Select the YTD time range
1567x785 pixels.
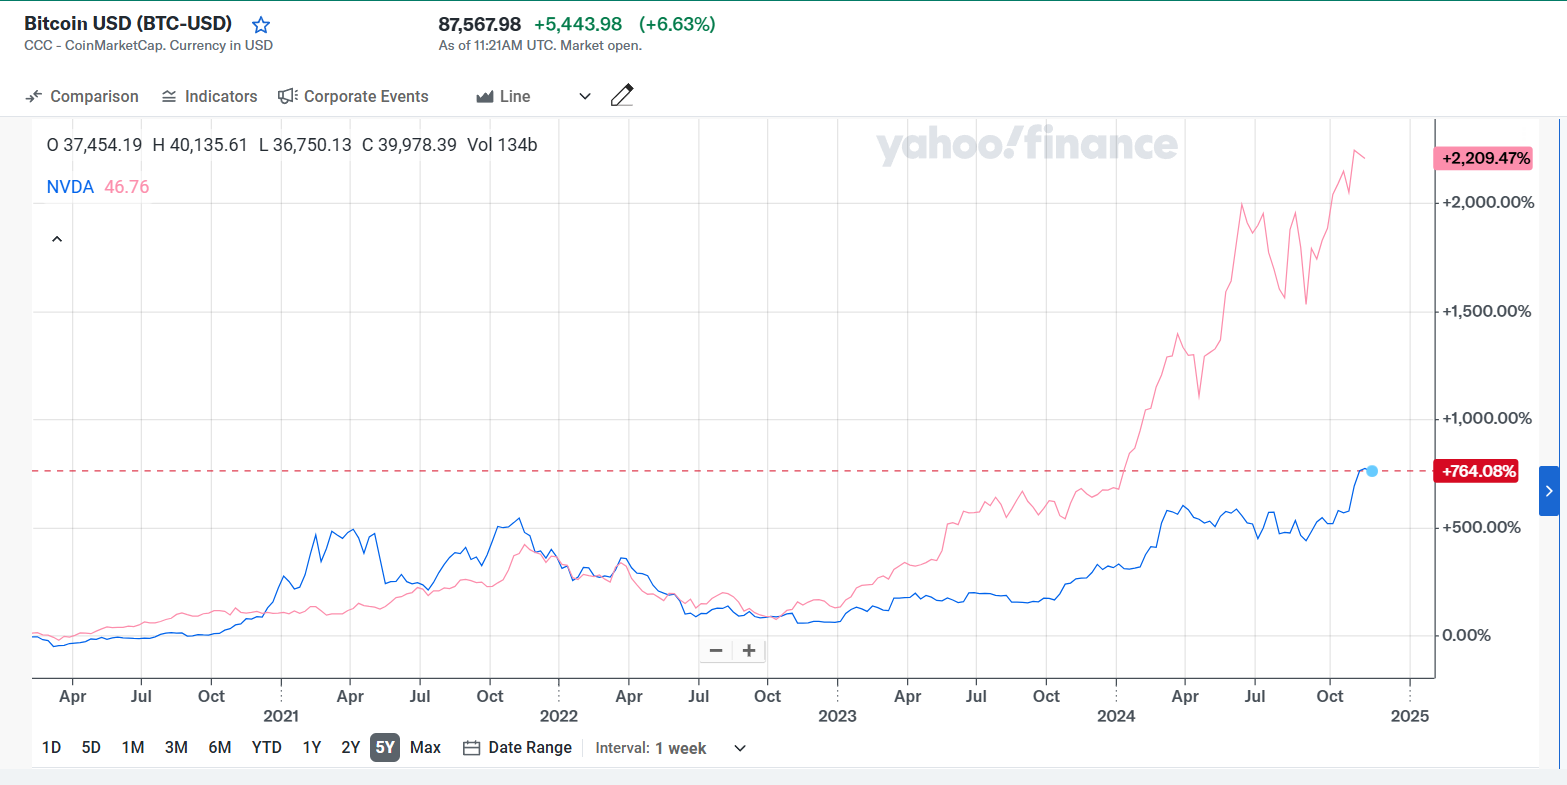266,747
